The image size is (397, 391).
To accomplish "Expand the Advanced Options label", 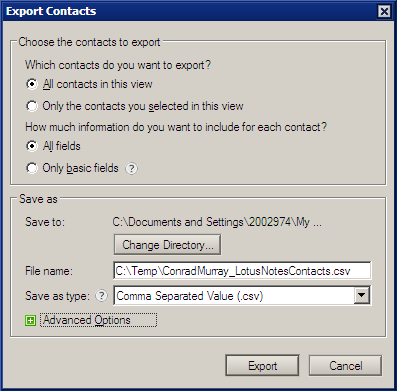I will tap(98, 320).
